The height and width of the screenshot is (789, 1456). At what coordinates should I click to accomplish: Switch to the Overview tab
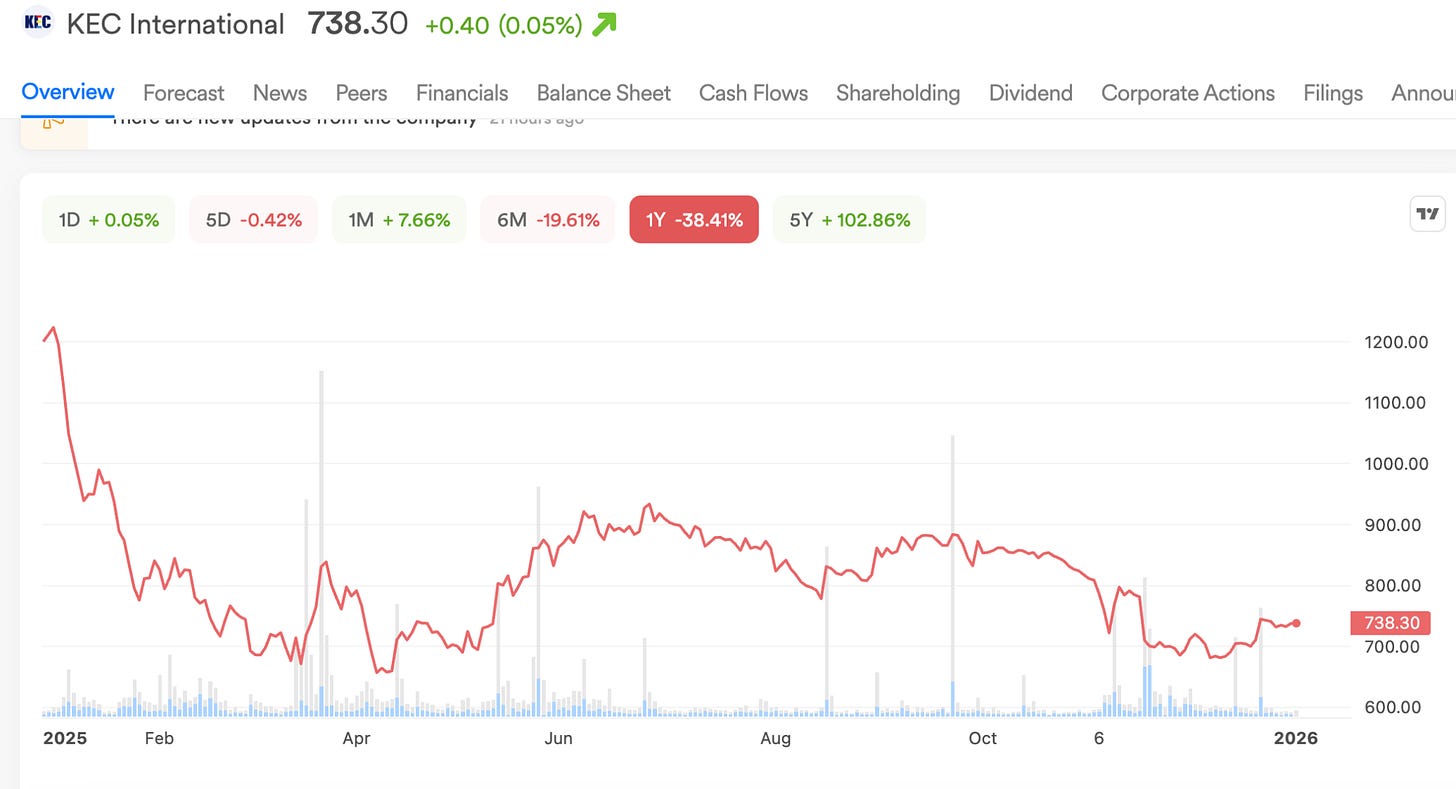click(68, 92)
